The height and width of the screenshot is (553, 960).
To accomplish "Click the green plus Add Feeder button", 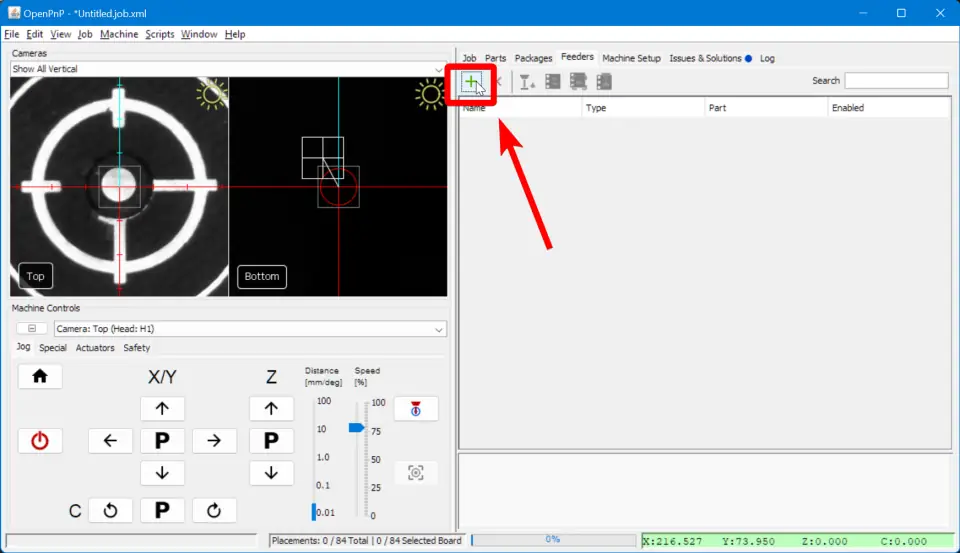I will 471,81.
